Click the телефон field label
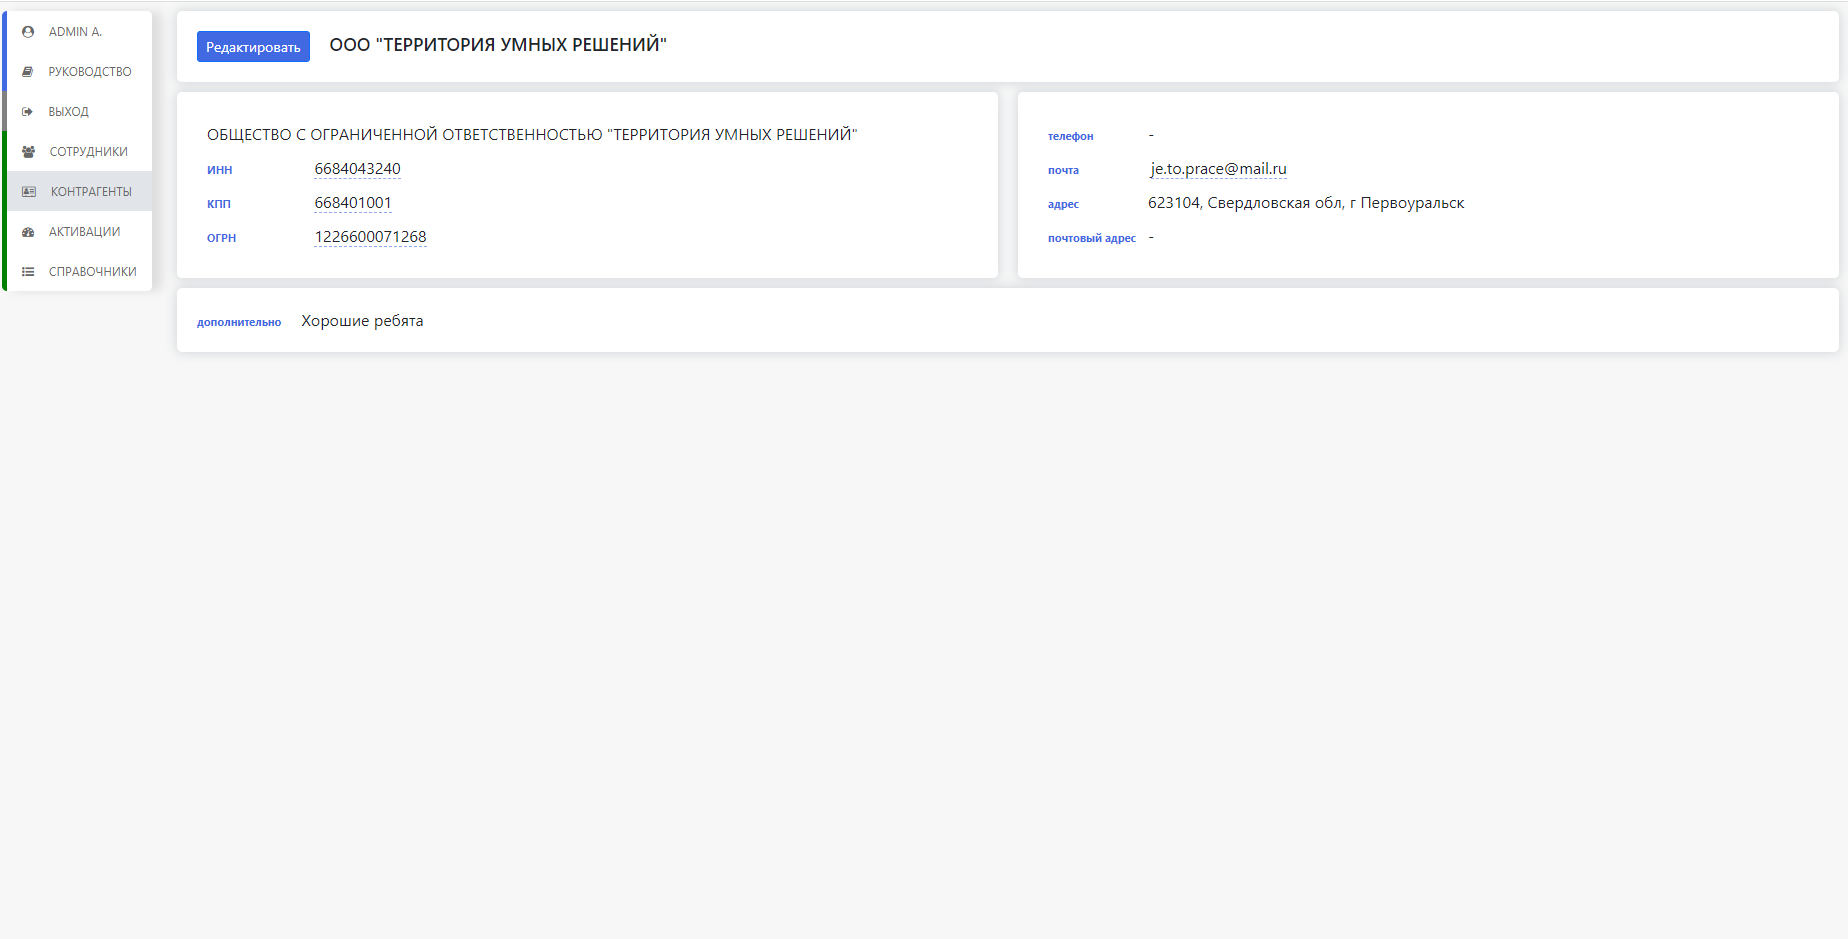Viewport: 1848px width, 939px height. [1070, 136]
